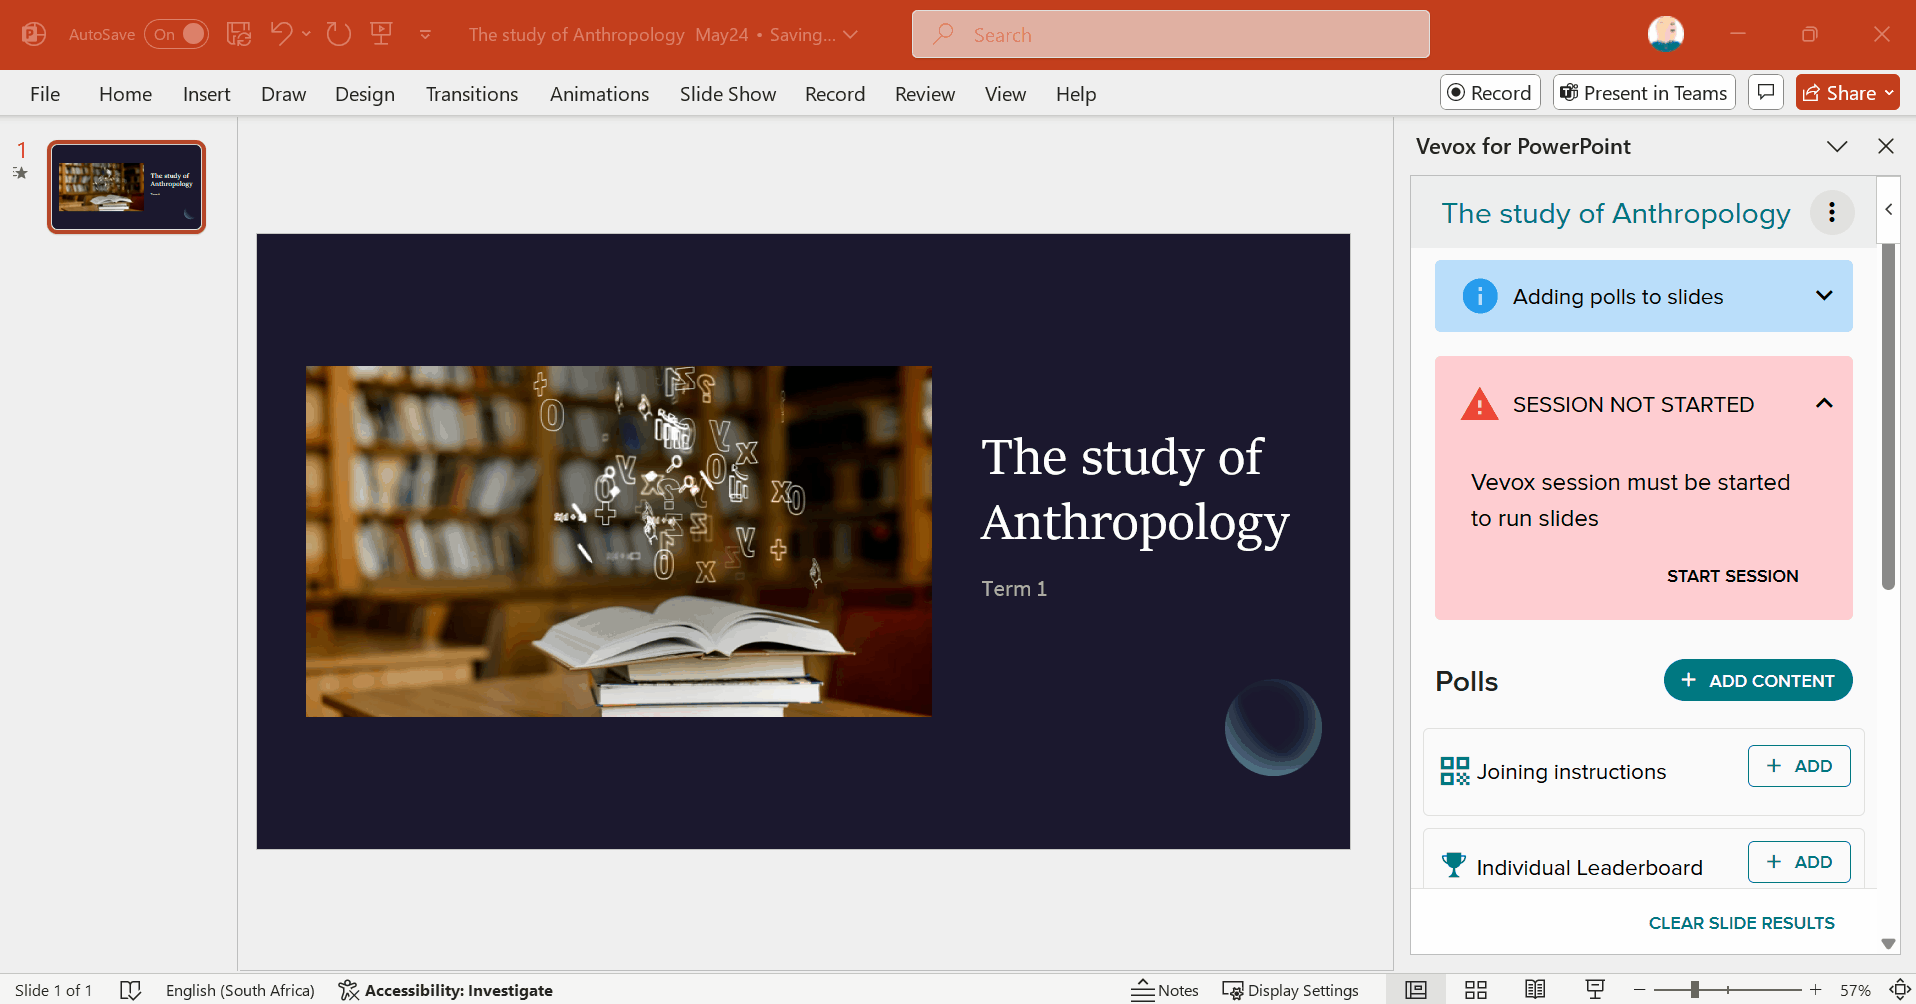Switch to the Transitions tab
This screenshot has height=1004, width=1916.
tap(472, 94)
